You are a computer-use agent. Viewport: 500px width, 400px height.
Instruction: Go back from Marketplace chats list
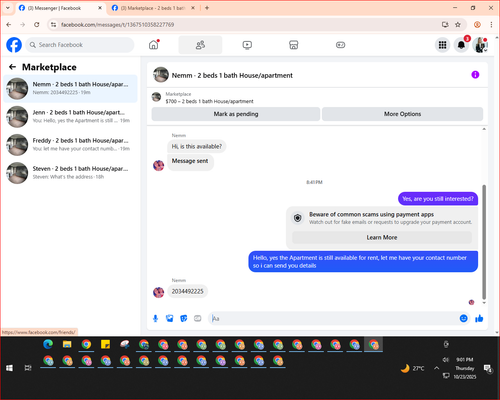(x=12, y=67)
